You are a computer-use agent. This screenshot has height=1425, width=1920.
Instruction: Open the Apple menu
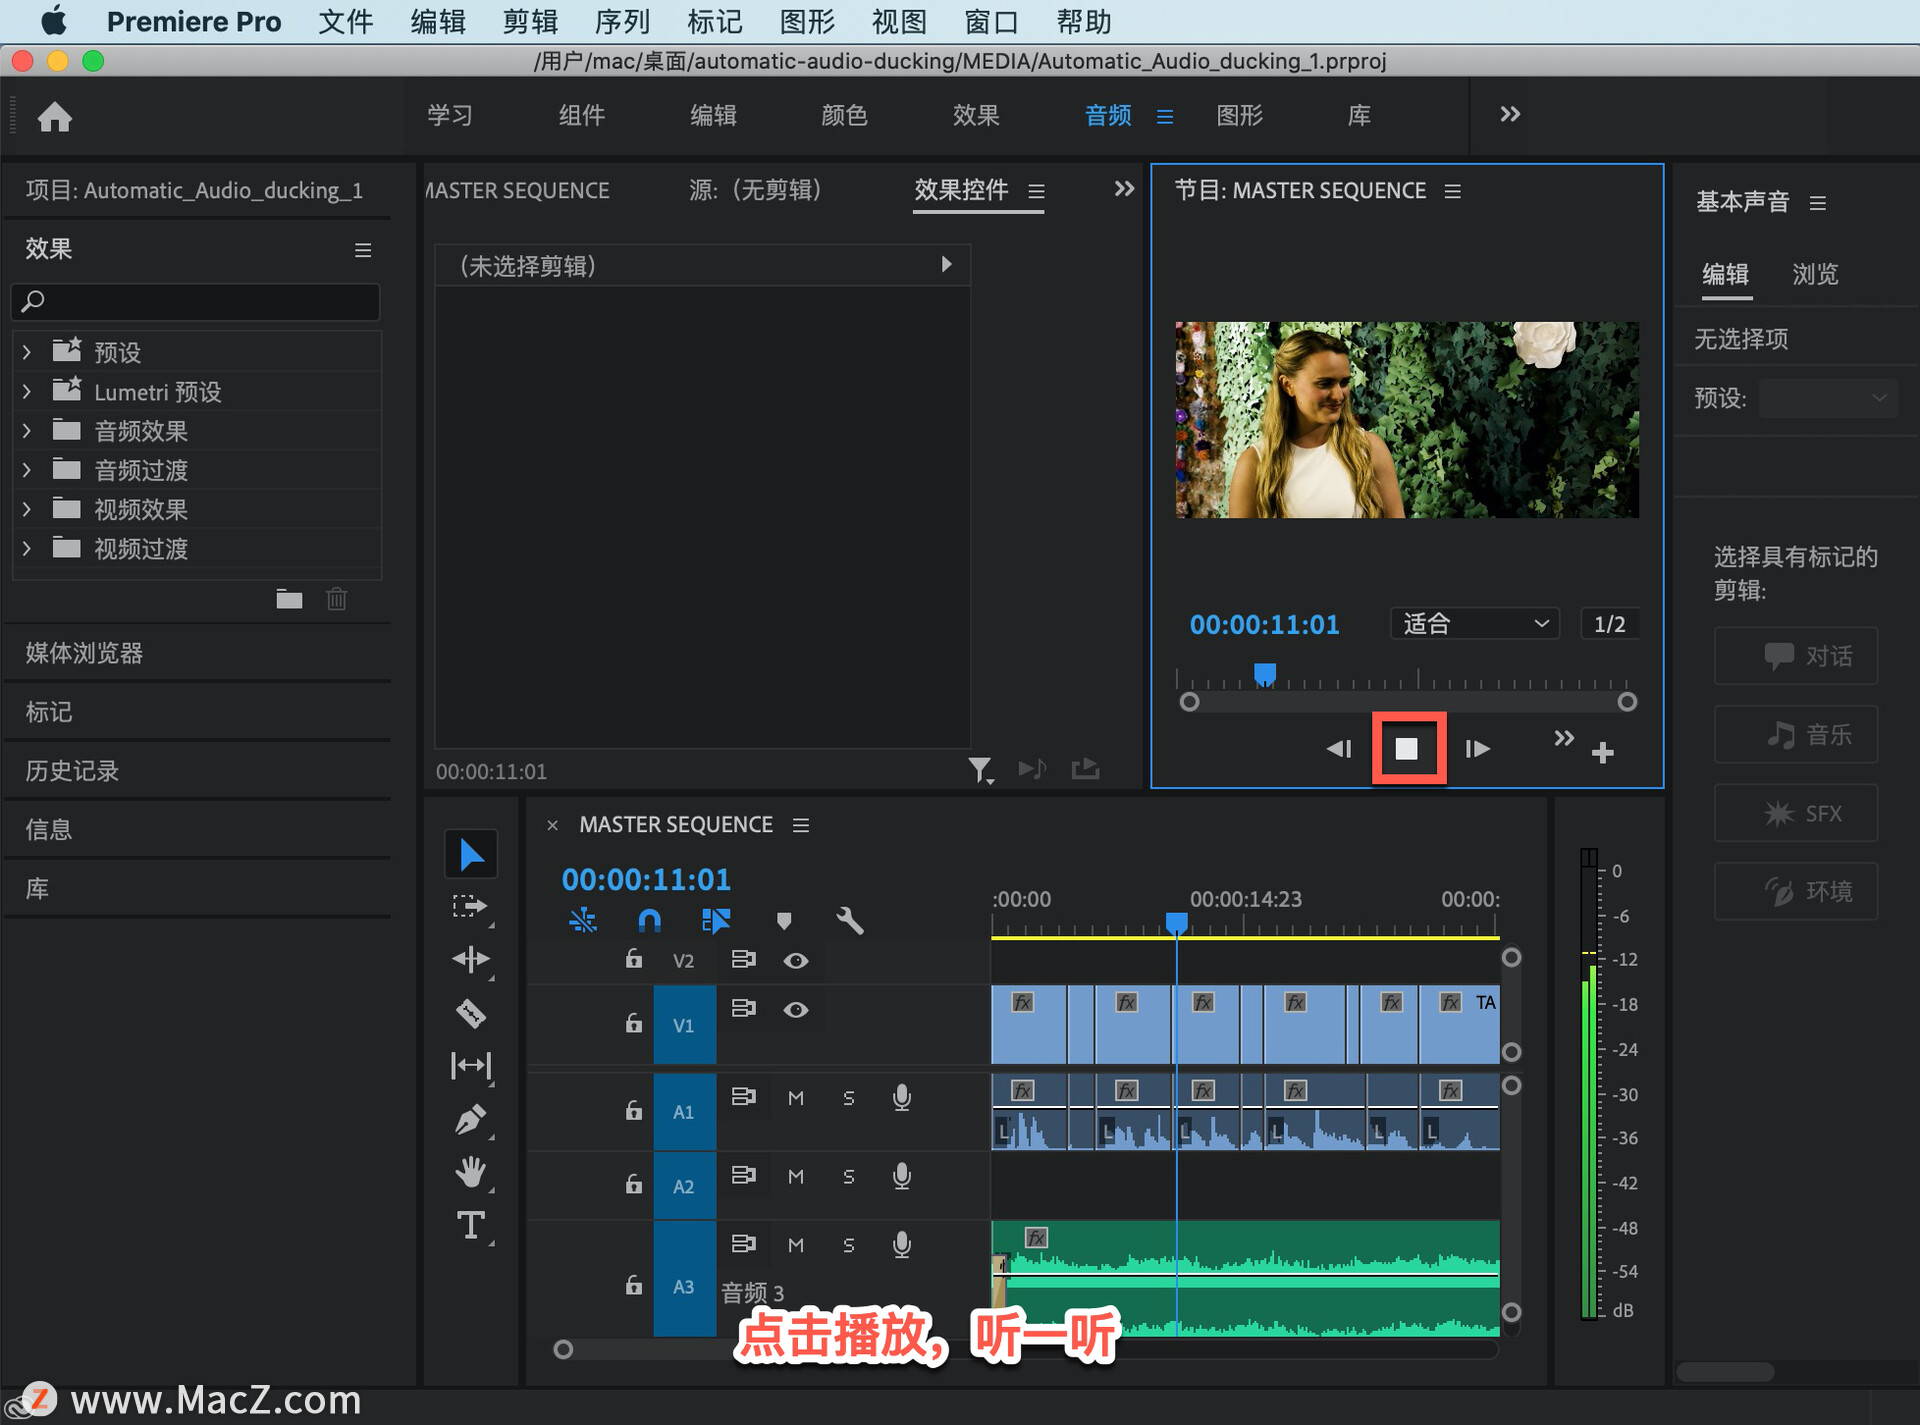click(53, 21)
